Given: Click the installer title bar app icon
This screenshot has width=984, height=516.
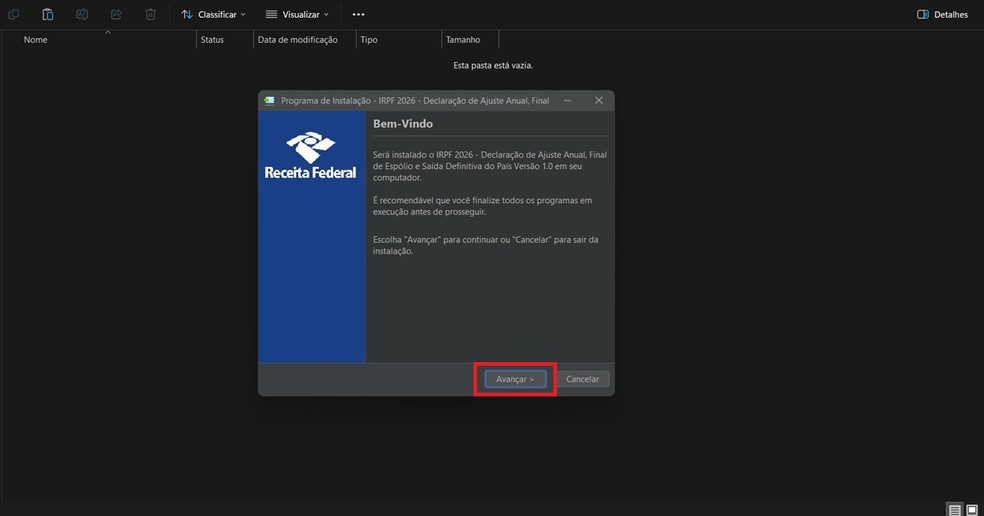Looking at the screenshot, I should (269, 101).
